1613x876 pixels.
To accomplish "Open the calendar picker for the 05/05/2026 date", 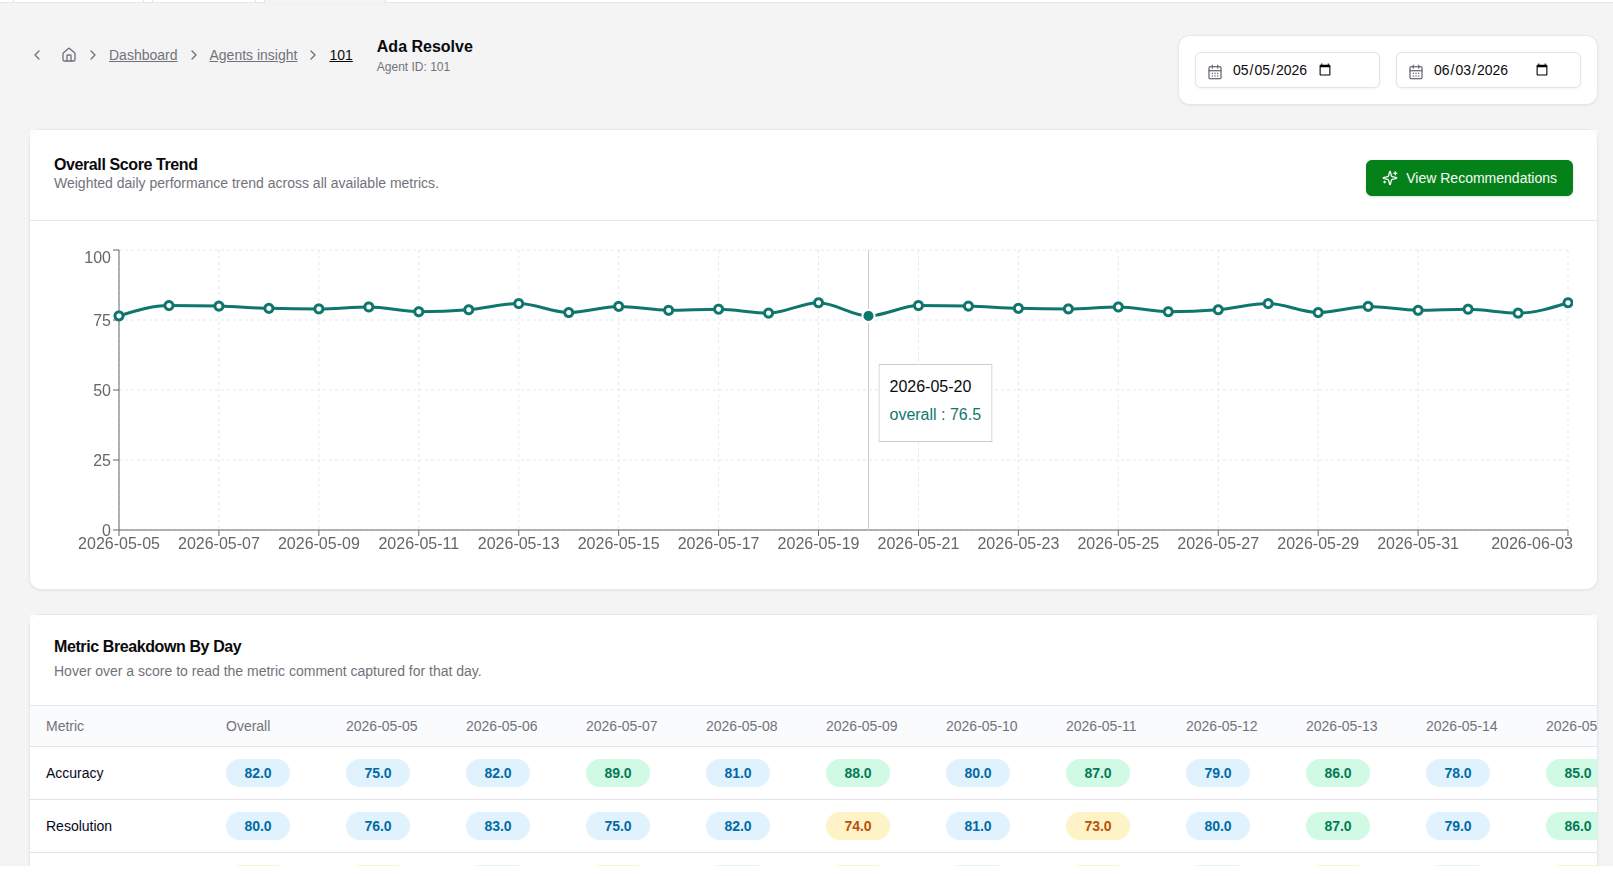I will (x=1325, y=70).
